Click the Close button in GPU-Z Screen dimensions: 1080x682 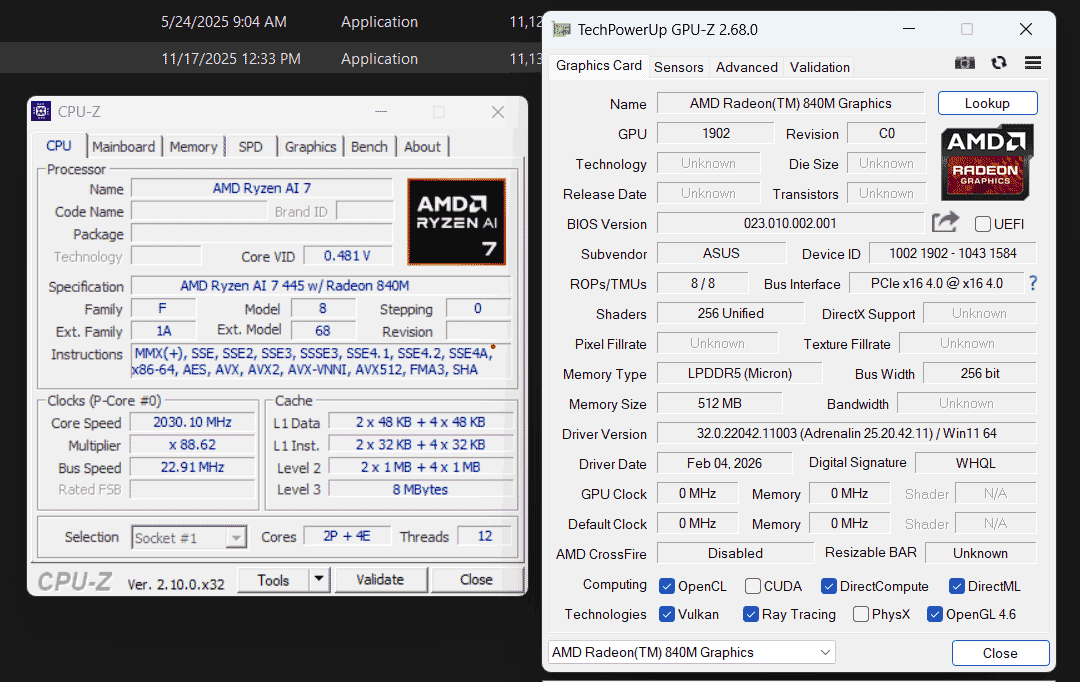(1000, 653)
